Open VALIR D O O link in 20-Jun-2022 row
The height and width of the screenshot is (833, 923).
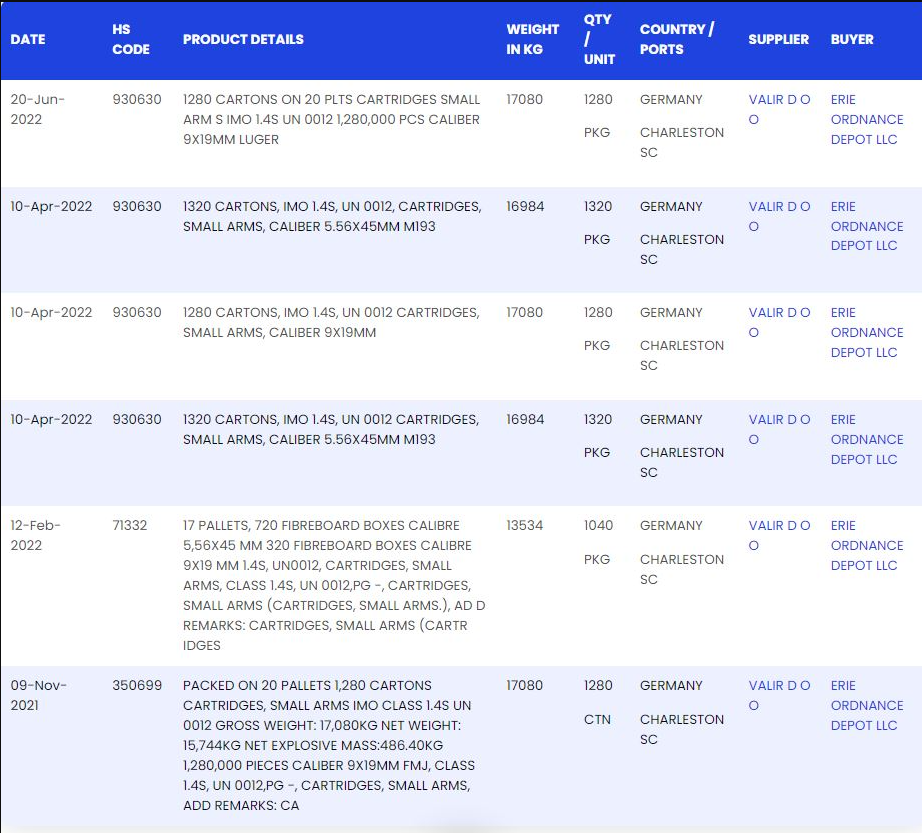tap(779, 109)
